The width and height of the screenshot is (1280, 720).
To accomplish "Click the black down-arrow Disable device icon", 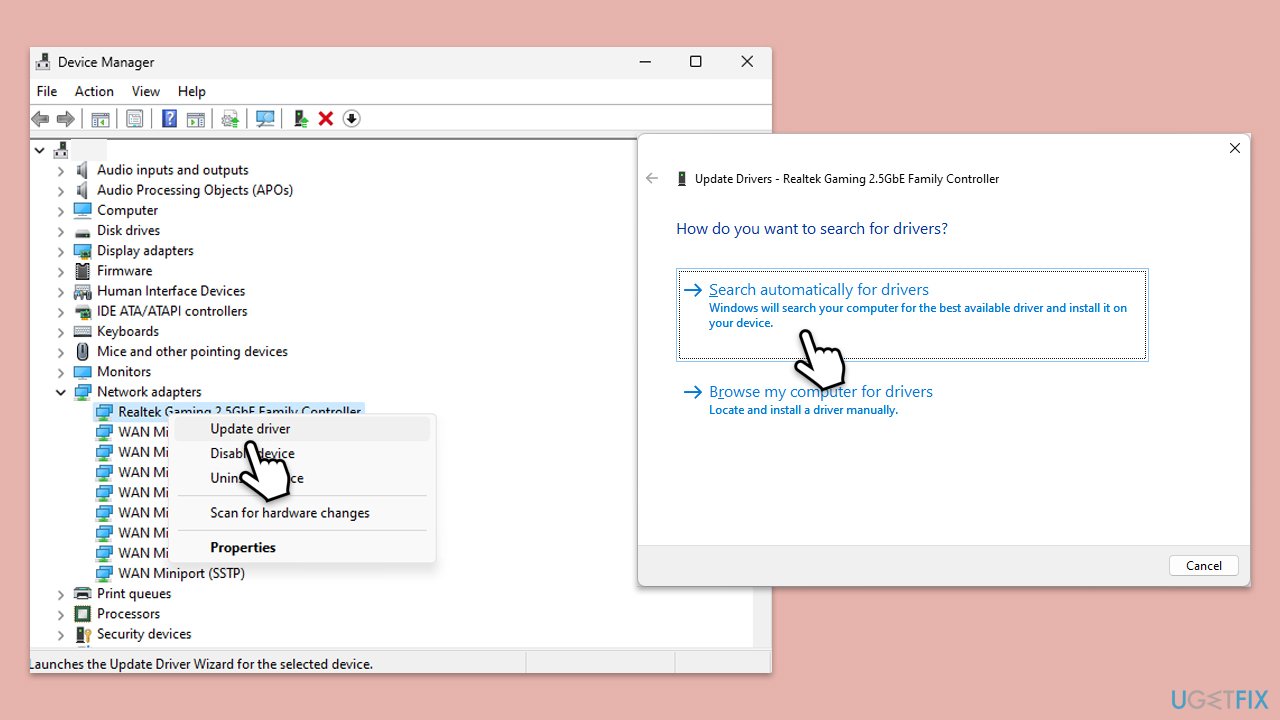I will coord(351,119).
